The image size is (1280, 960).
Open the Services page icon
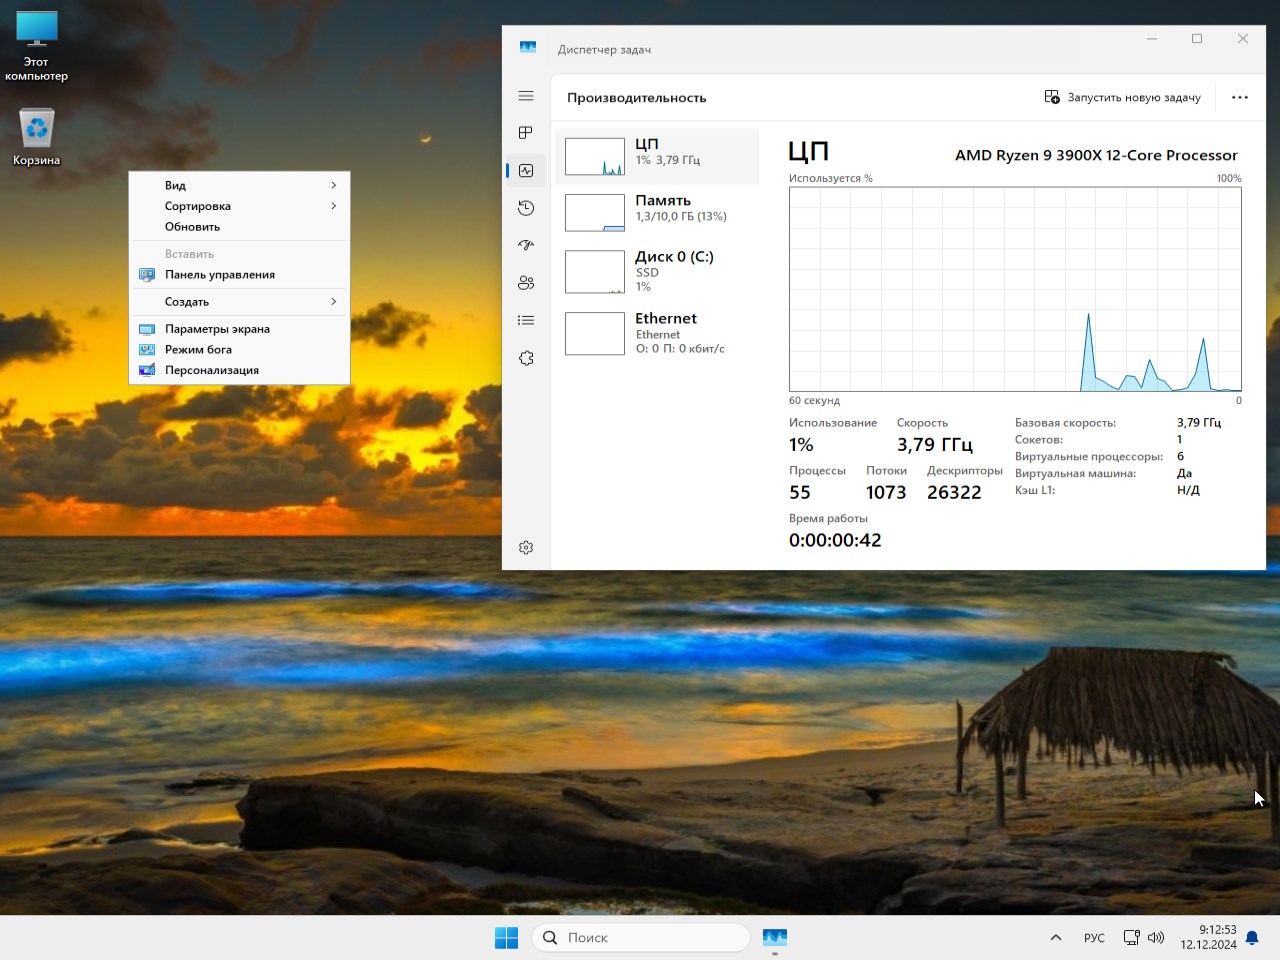[526, 357]
